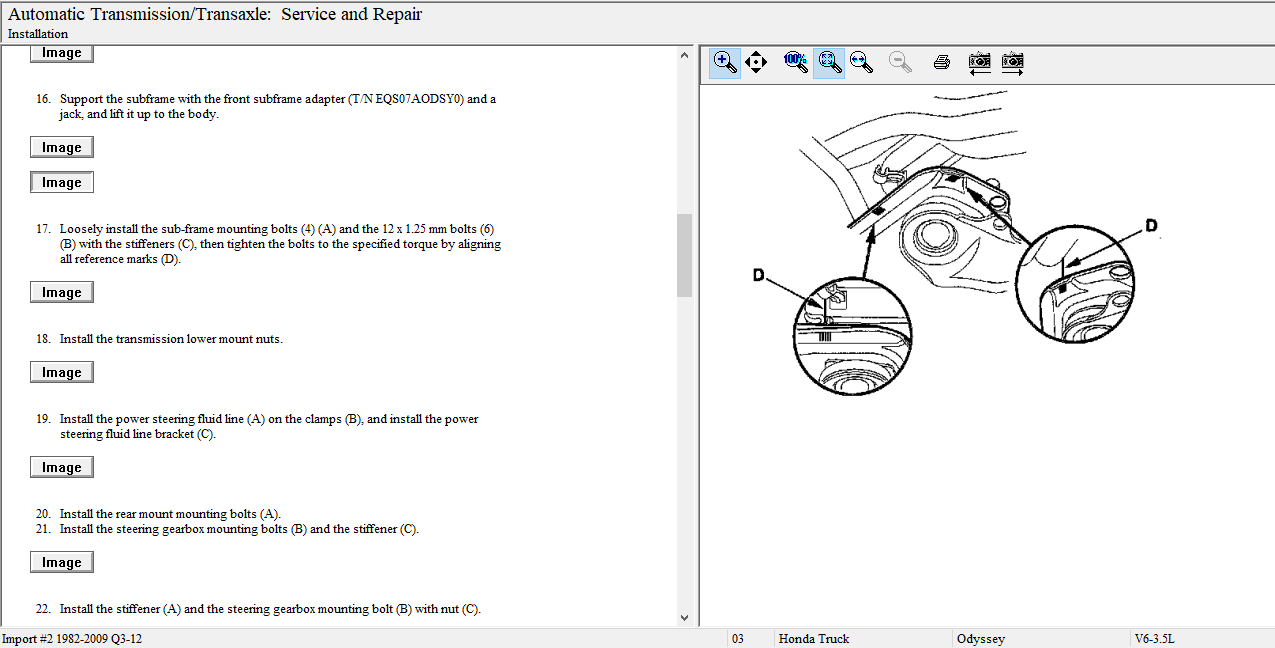Open the second Image button under step 16
Image resolution: width=1275 pixels, height=648 pixels.
pos(62,182)
